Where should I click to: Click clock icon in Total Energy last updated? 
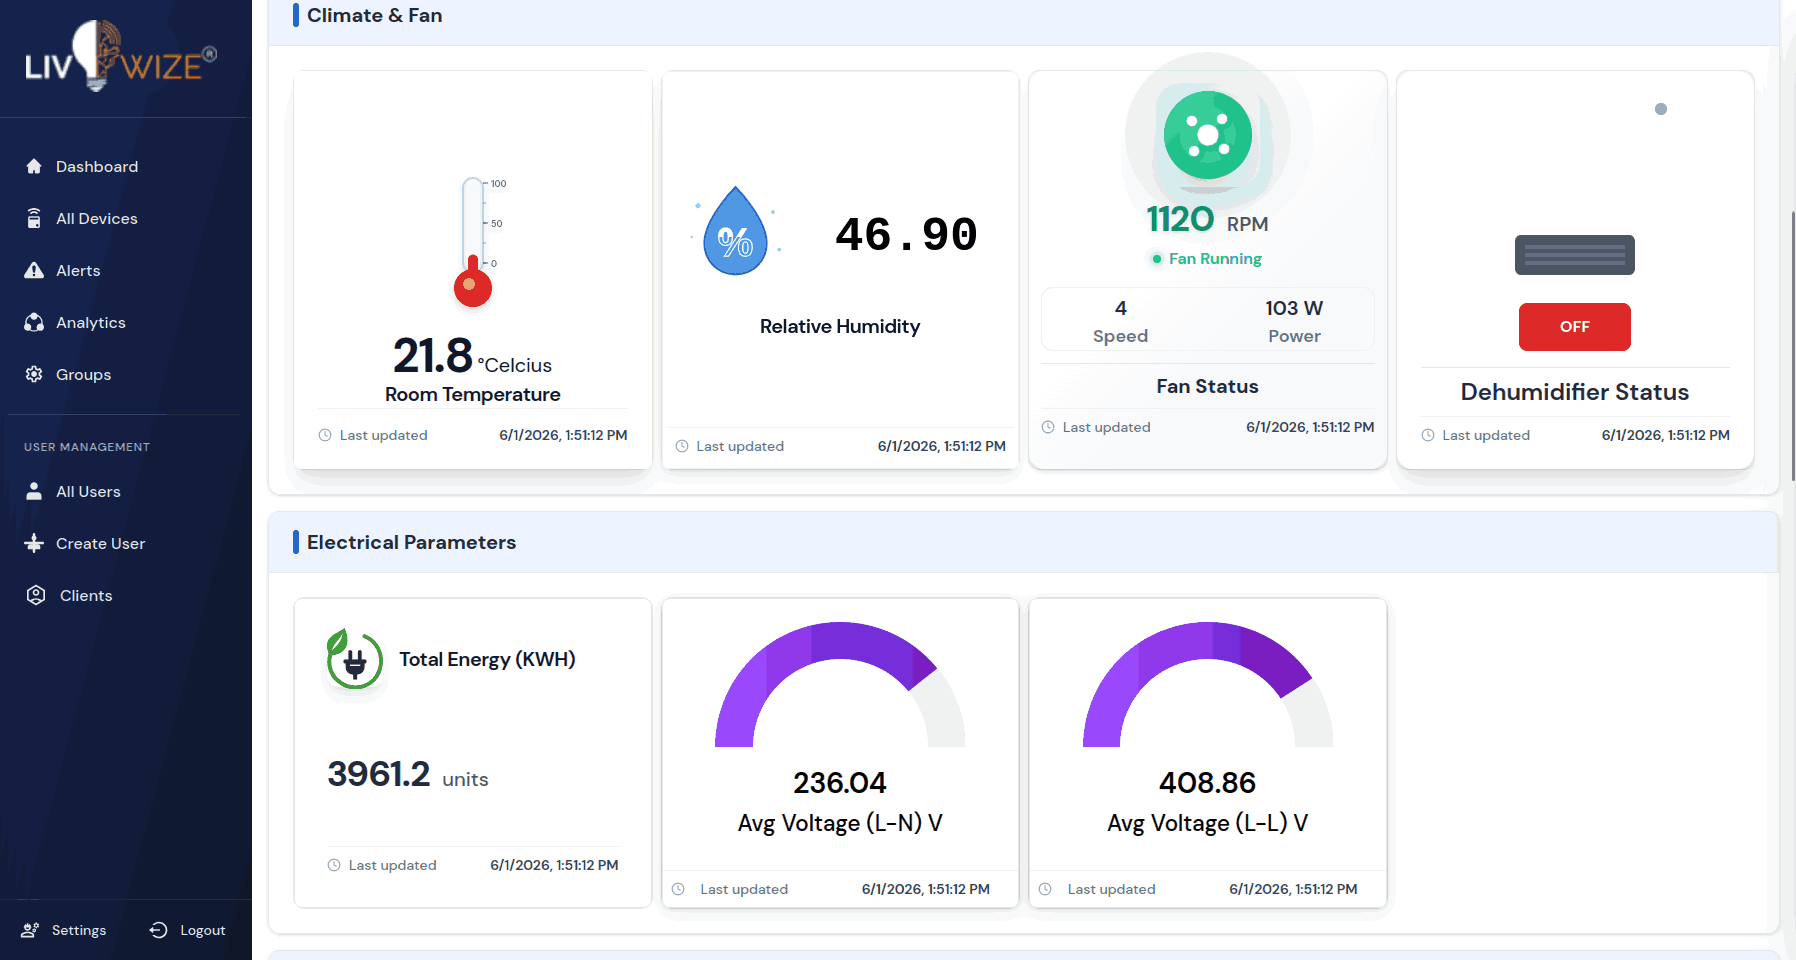click(334, 865)
